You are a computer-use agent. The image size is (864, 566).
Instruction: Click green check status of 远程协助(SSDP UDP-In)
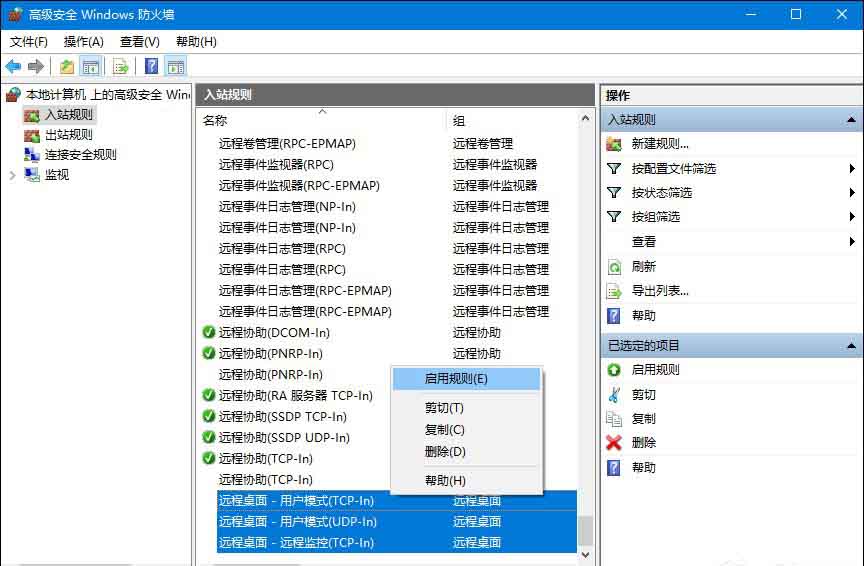208,438
